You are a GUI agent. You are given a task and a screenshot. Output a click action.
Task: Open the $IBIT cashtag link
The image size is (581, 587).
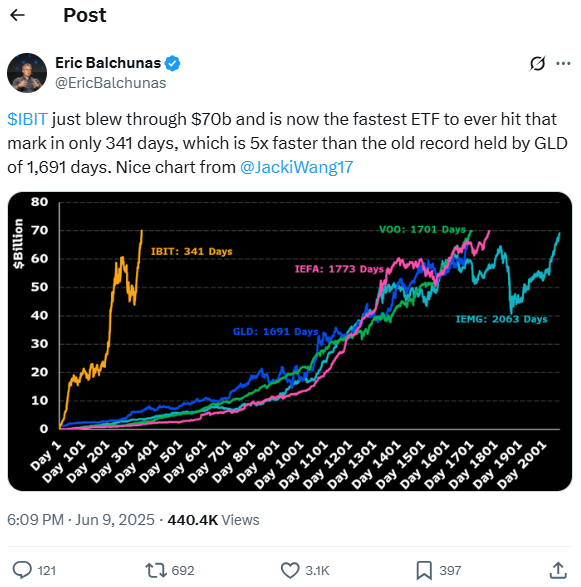27,119
